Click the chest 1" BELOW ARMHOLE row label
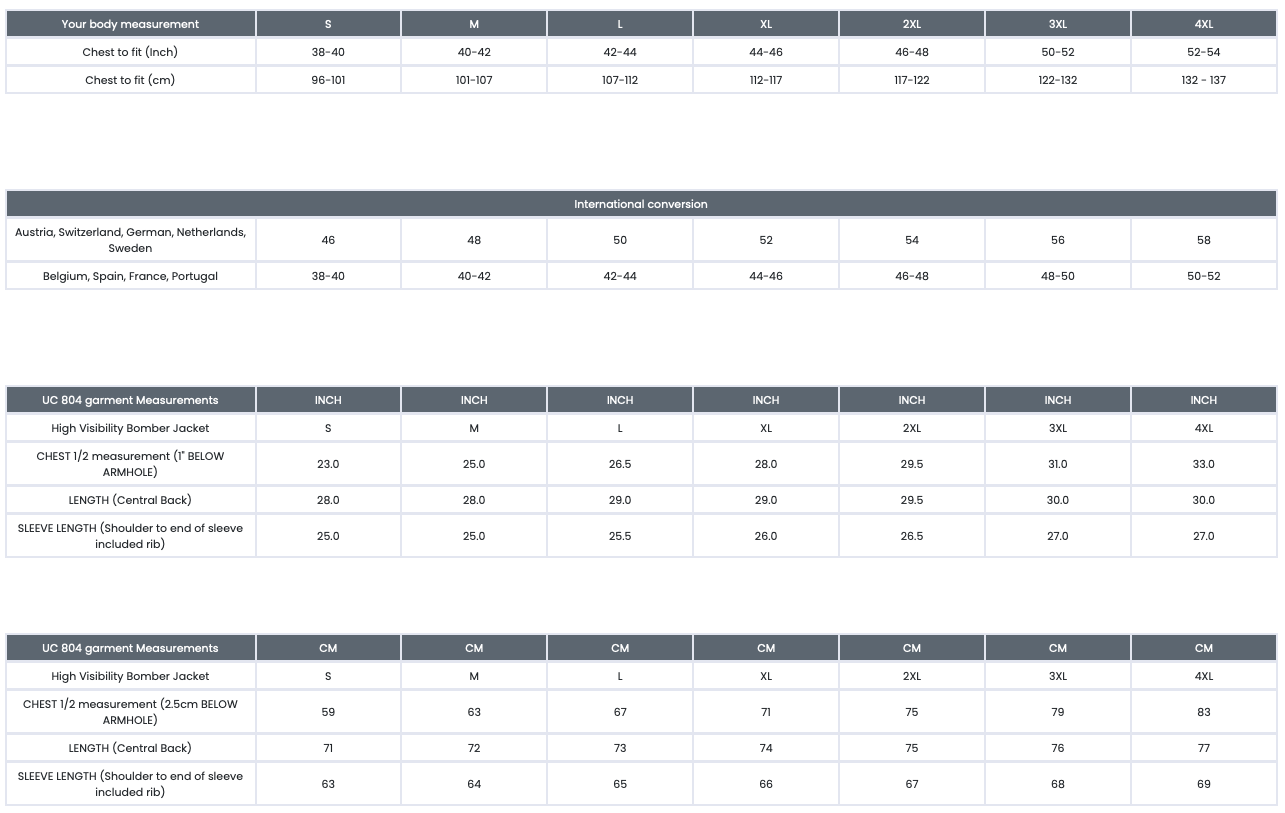1285x813 pixels. pyautogui.click(x=130, y=464)
